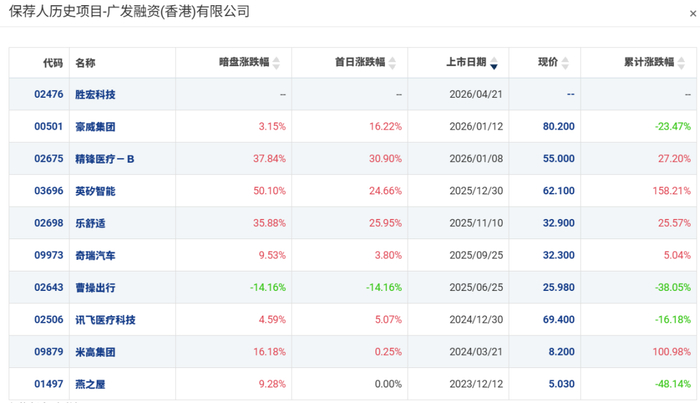Open 乐舒适 stock page

click(x=90, y=223)
